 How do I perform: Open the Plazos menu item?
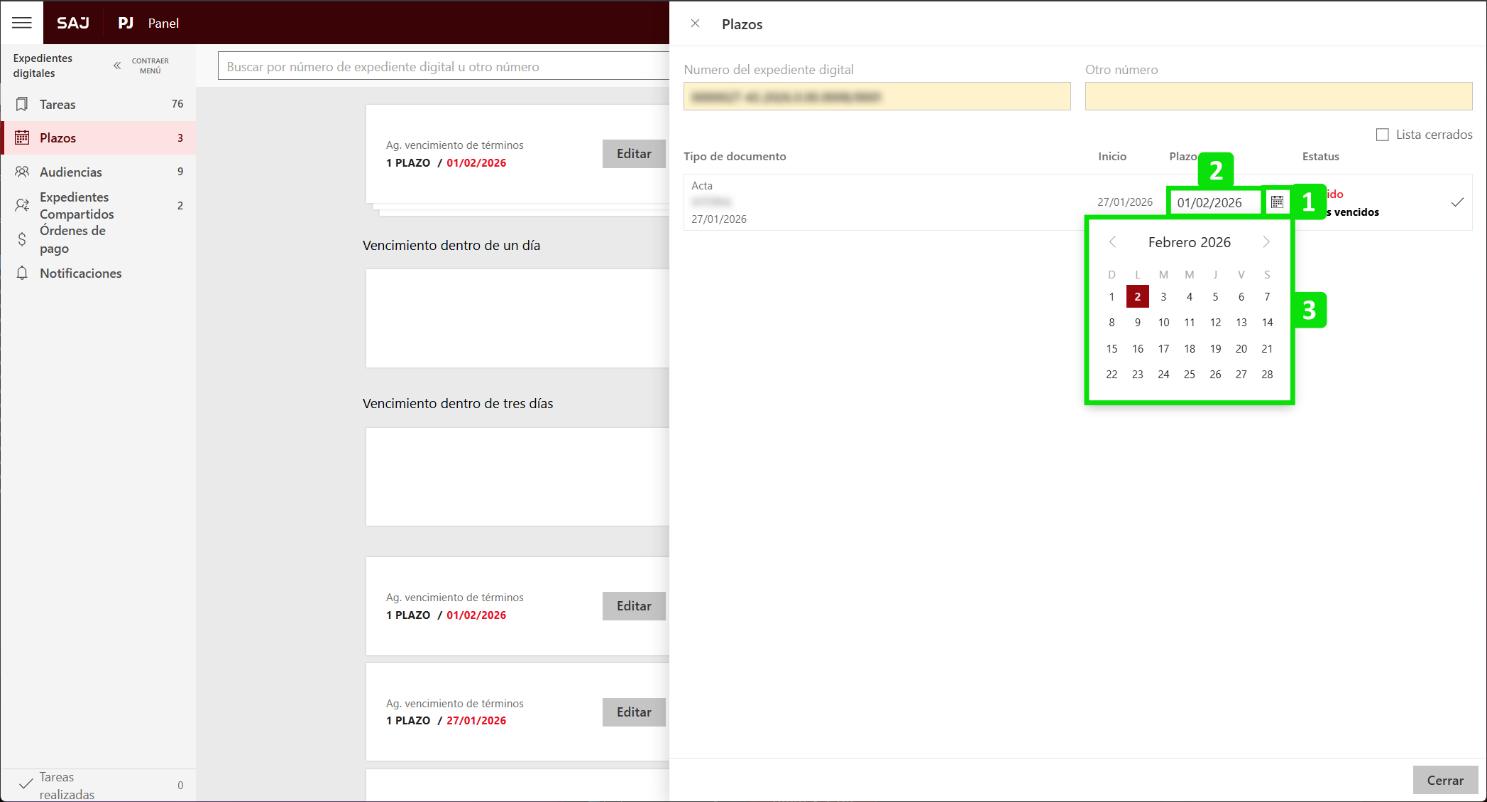tap(58, 138)
